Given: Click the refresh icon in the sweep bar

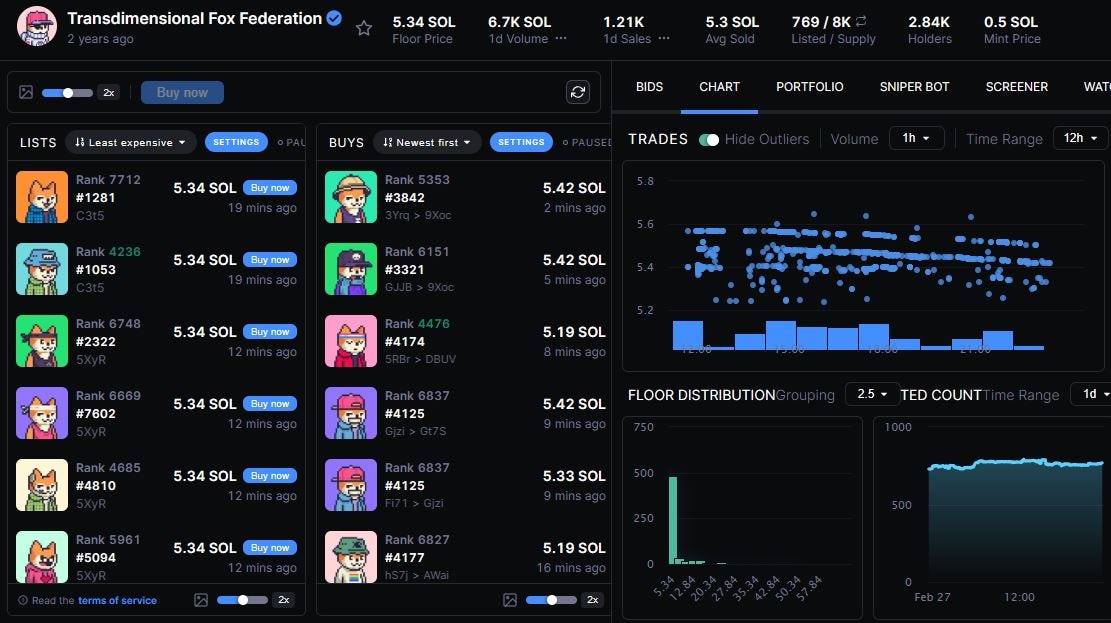Looking at the screenshot, I should [x=577, y=92].
